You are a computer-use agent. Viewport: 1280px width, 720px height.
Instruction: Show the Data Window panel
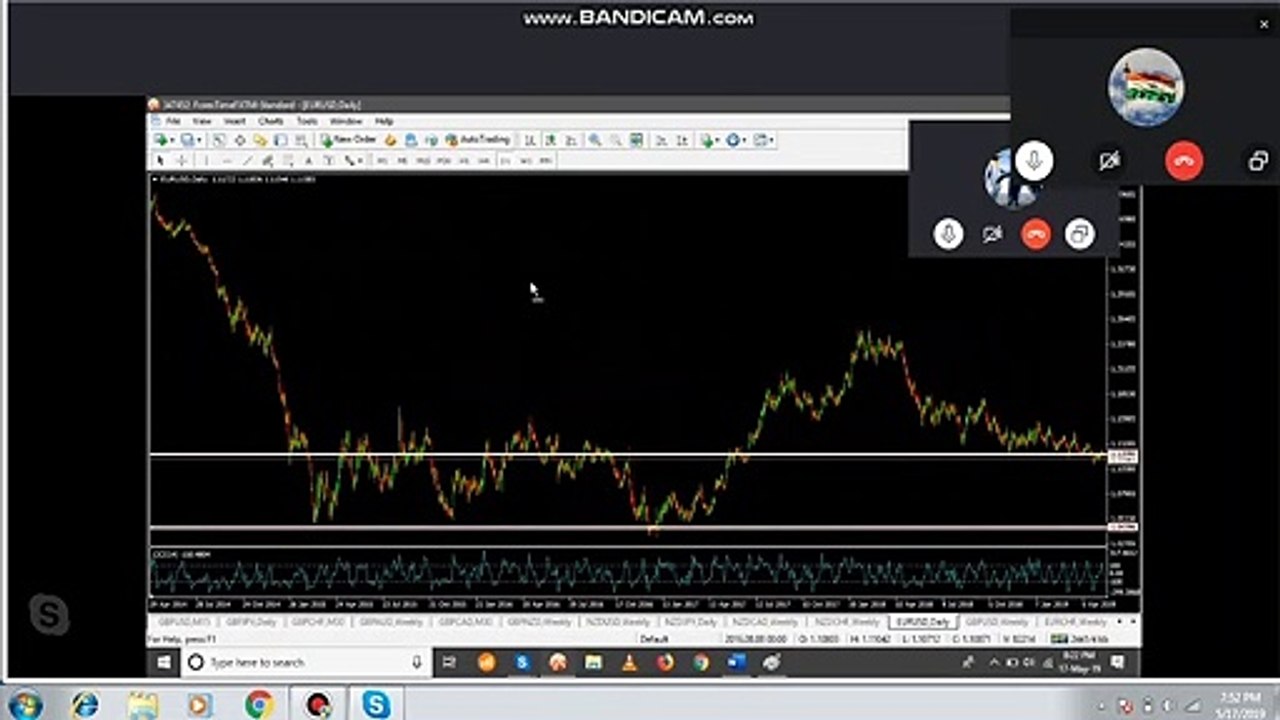coord(240,140)
